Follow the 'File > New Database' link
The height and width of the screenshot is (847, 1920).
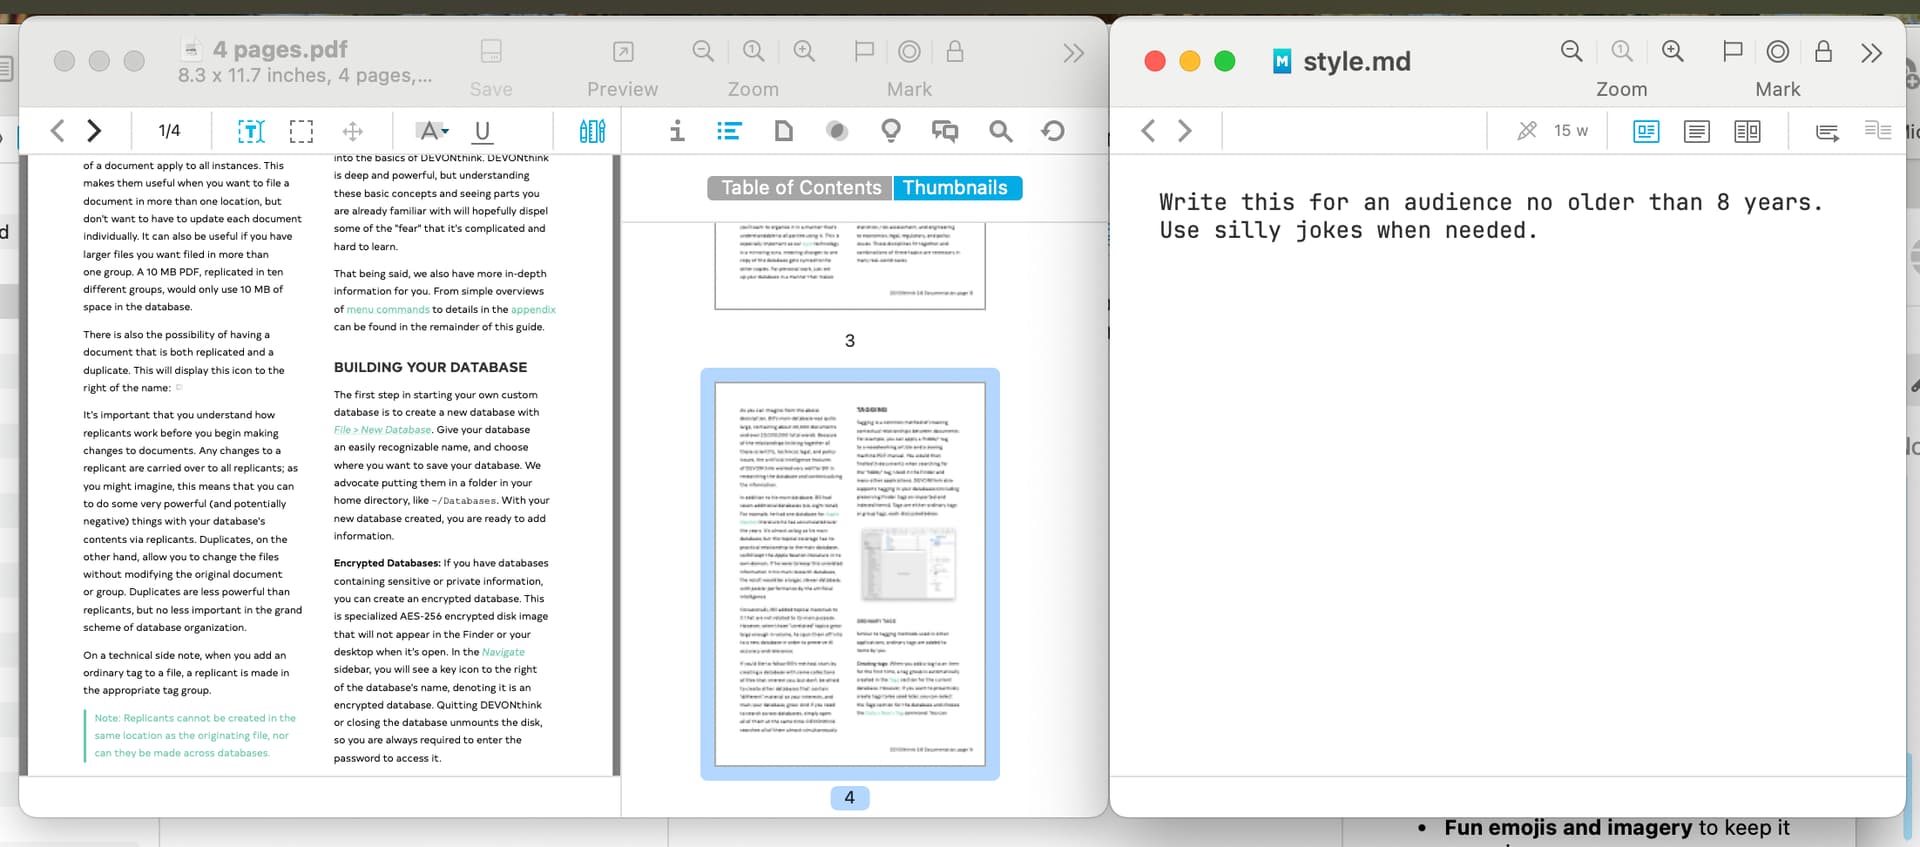(x=382, y=430)
